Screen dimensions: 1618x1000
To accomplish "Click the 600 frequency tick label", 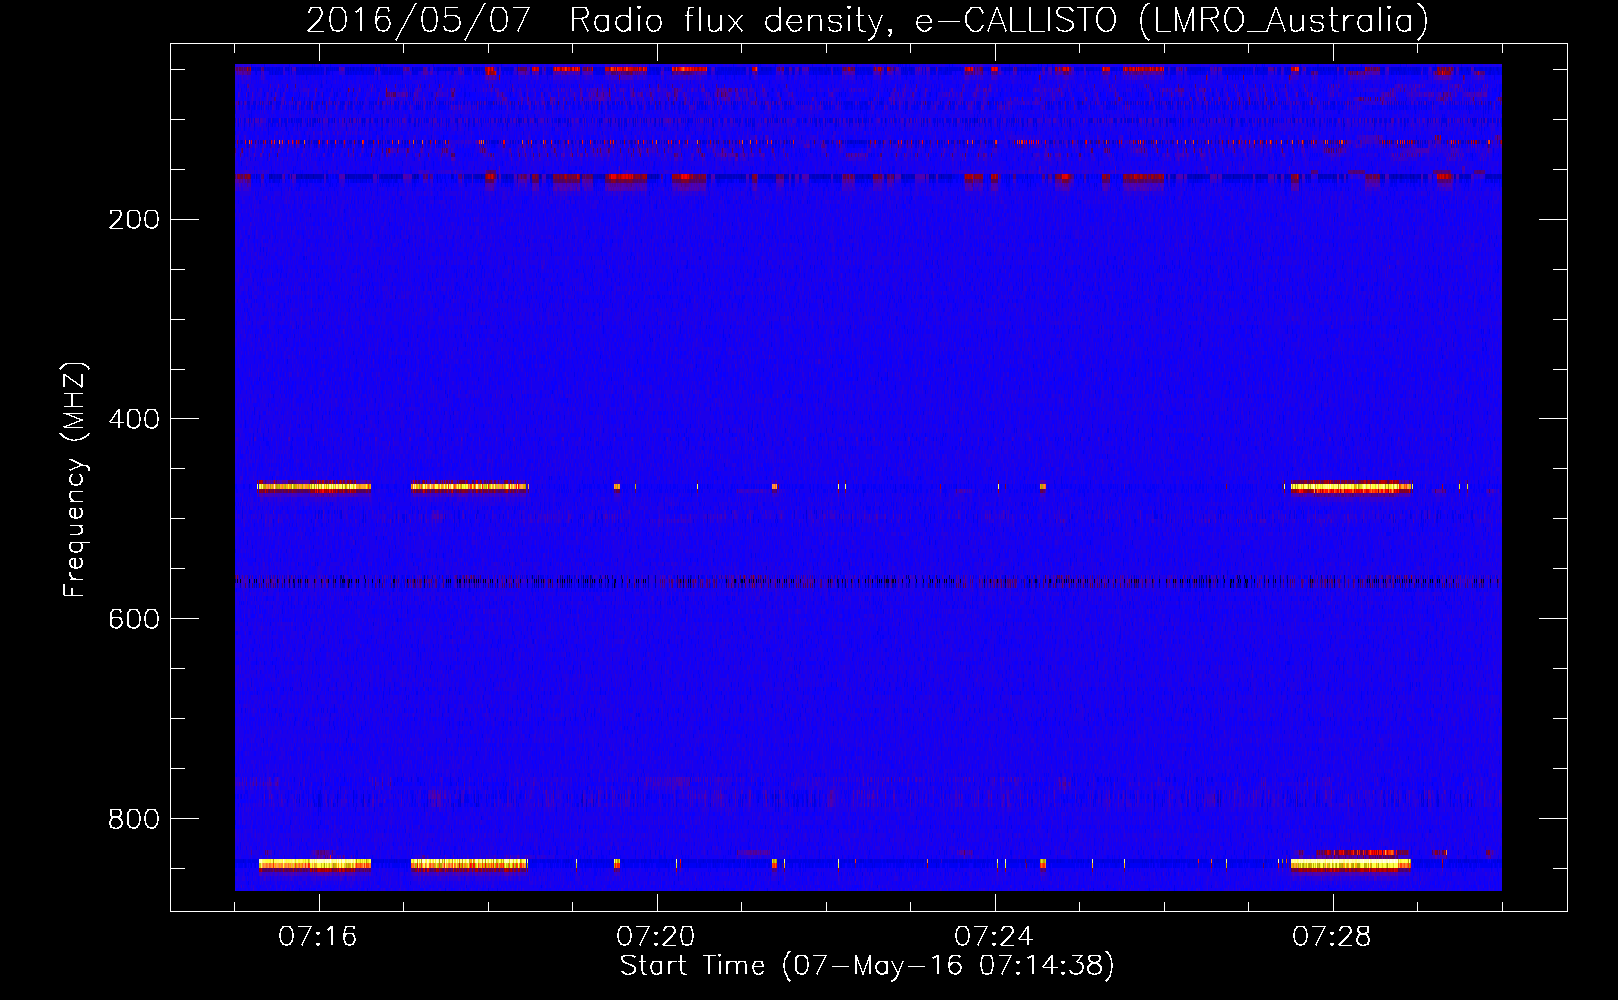I will pyautogui.click(x=134, y=619).
